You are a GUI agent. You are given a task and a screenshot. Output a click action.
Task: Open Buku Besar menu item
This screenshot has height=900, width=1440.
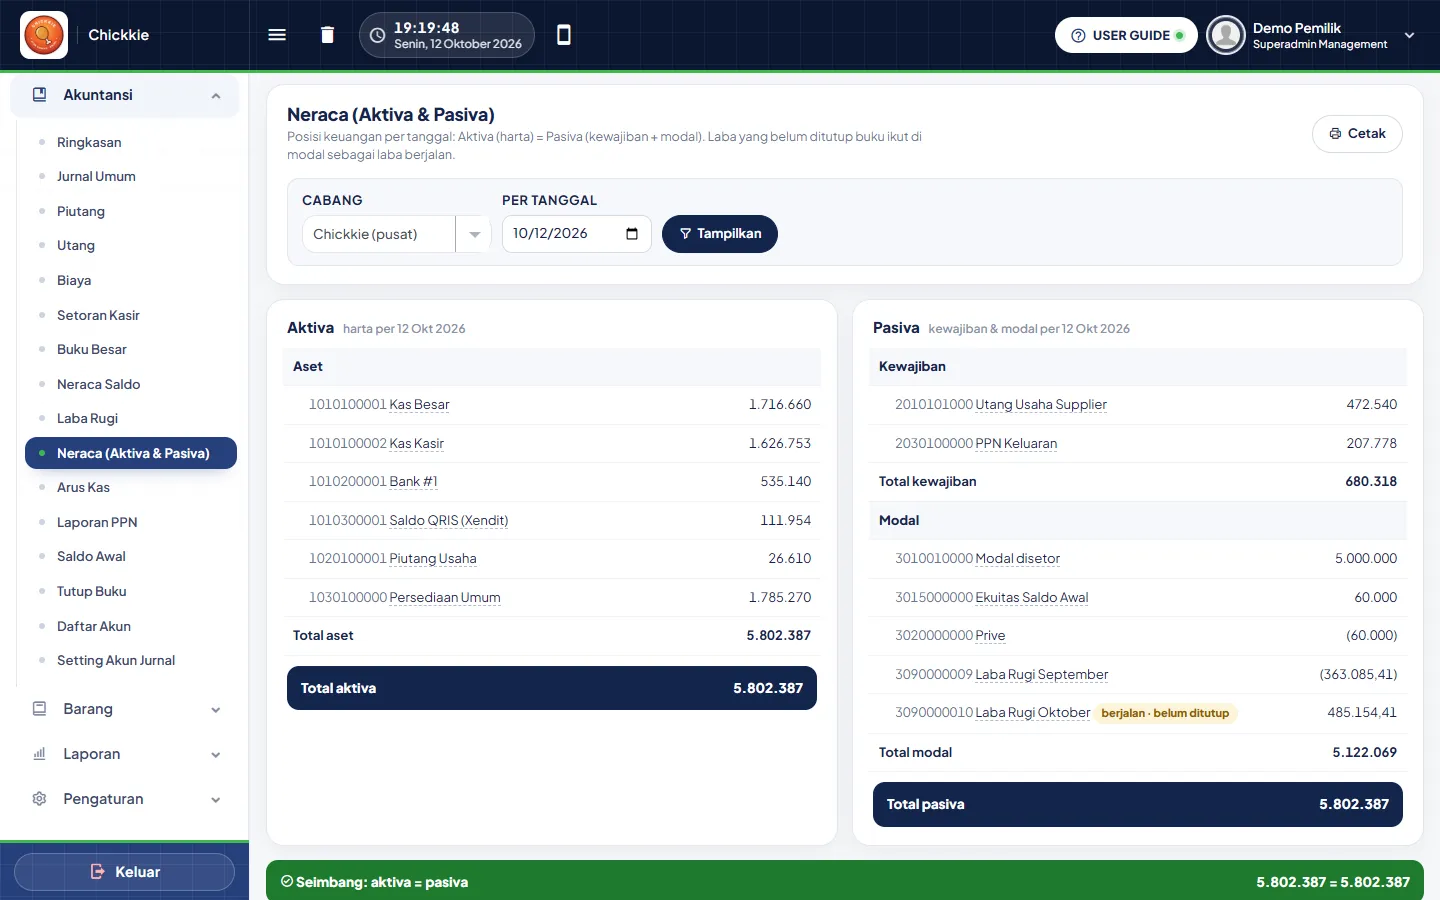(x=92, y=350)
